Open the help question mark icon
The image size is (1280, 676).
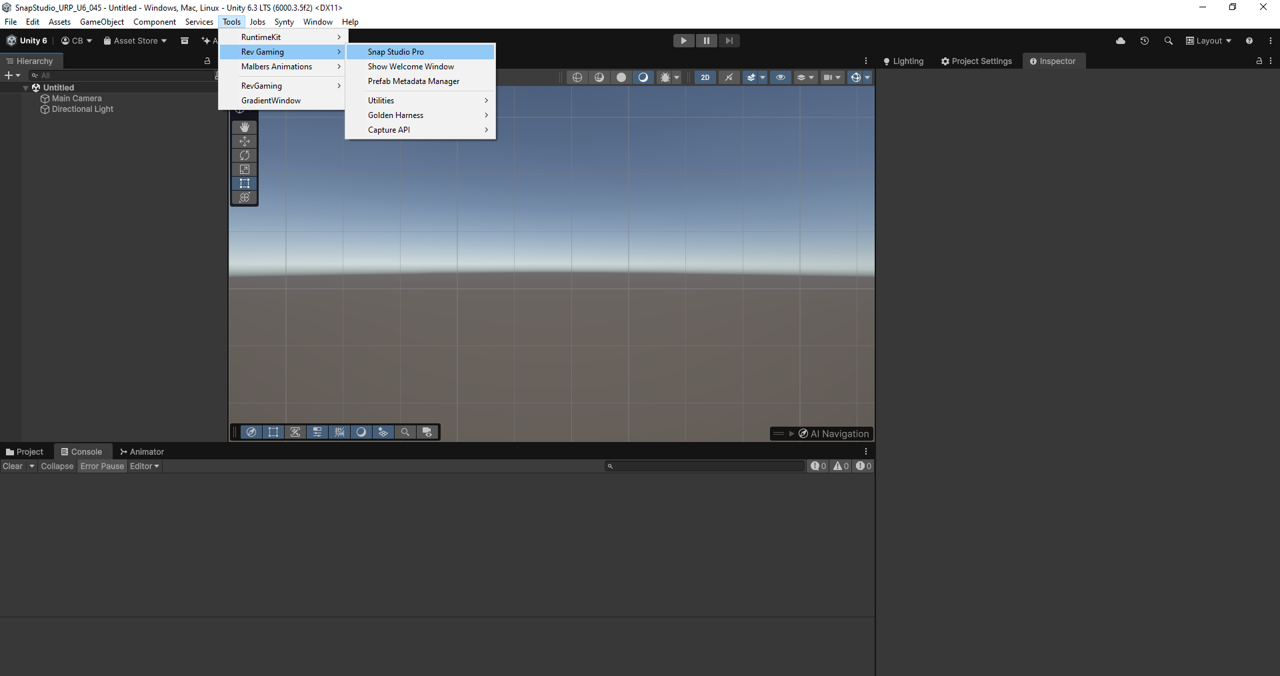pos(1249,41)
